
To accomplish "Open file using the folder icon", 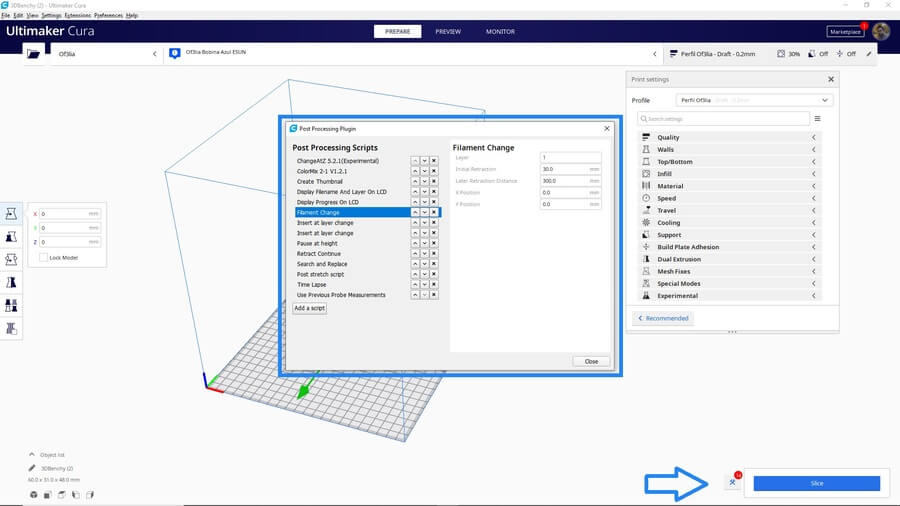I will tap(35, 53).
